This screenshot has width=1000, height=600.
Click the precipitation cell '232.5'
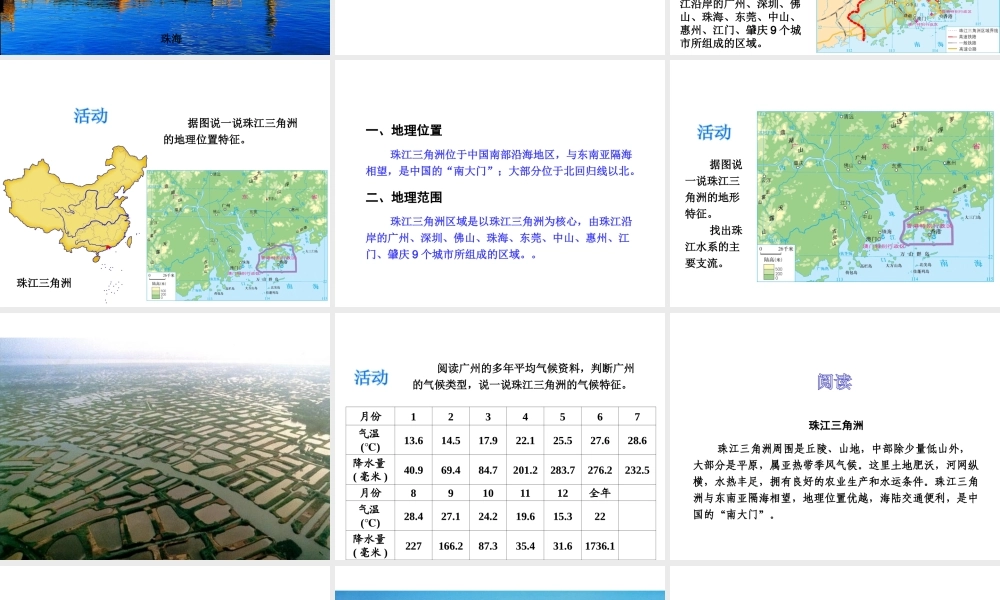tap(637, 470)
